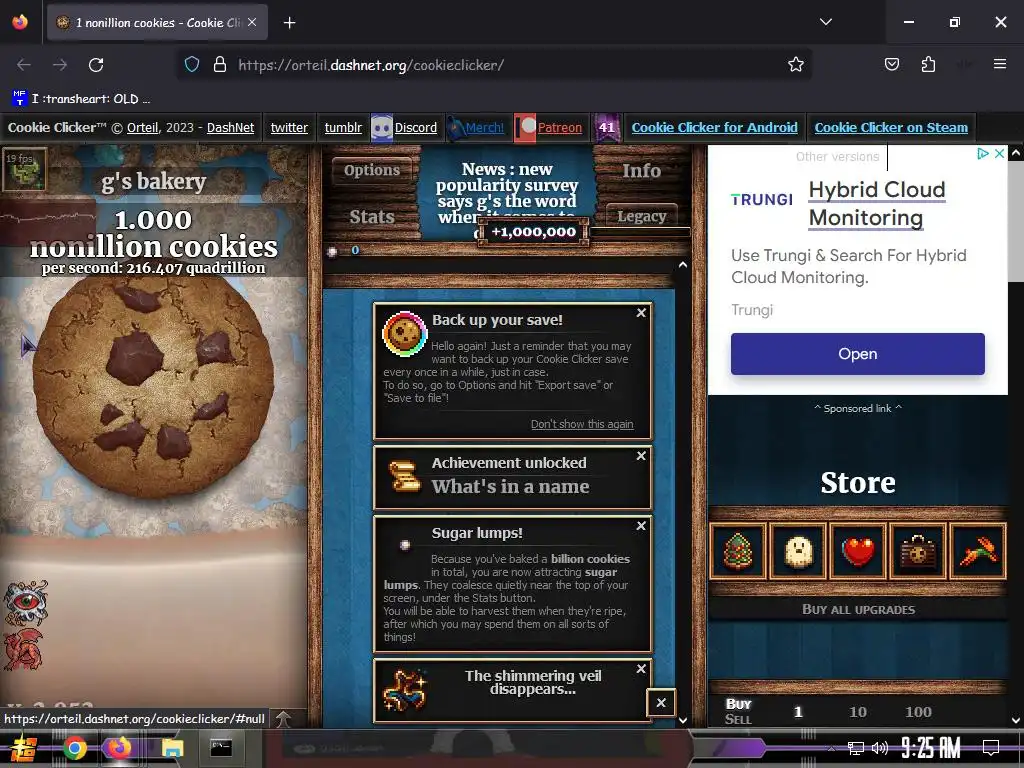The width and height of the screenshot is (1024, 768).
Task: Close the shimmering veil notification
Action: coord(641,669)
